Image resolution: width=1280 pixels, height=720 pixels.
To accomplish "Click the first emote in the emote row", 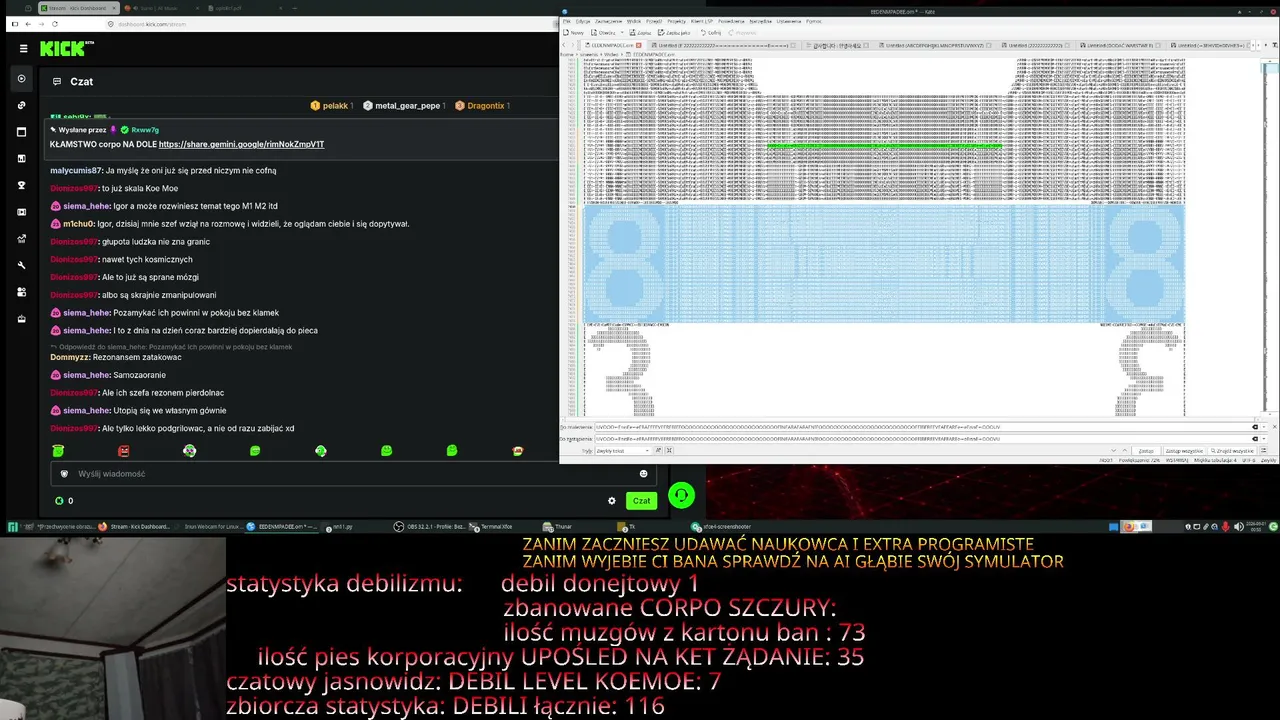I will [58, 451].
